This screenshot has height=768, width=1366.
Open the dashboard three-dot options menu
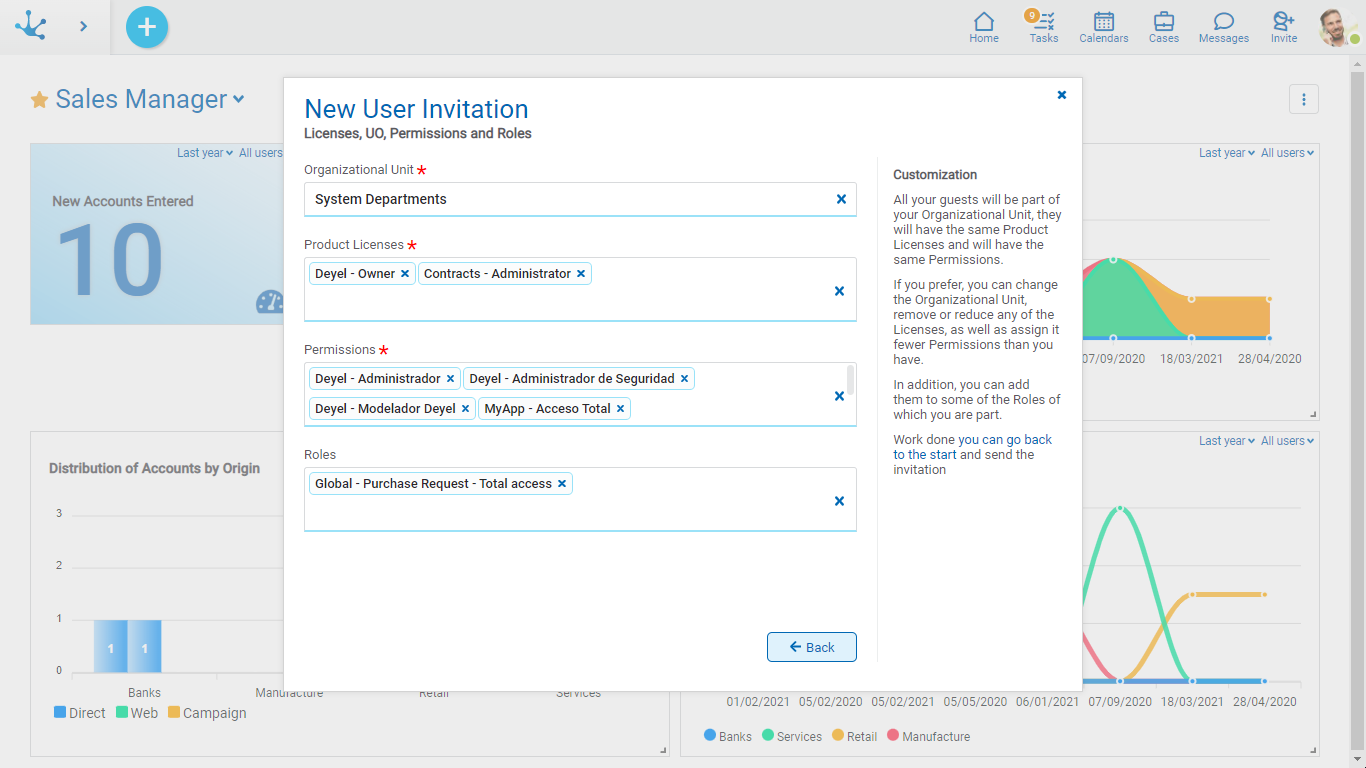coord(1303,99)
